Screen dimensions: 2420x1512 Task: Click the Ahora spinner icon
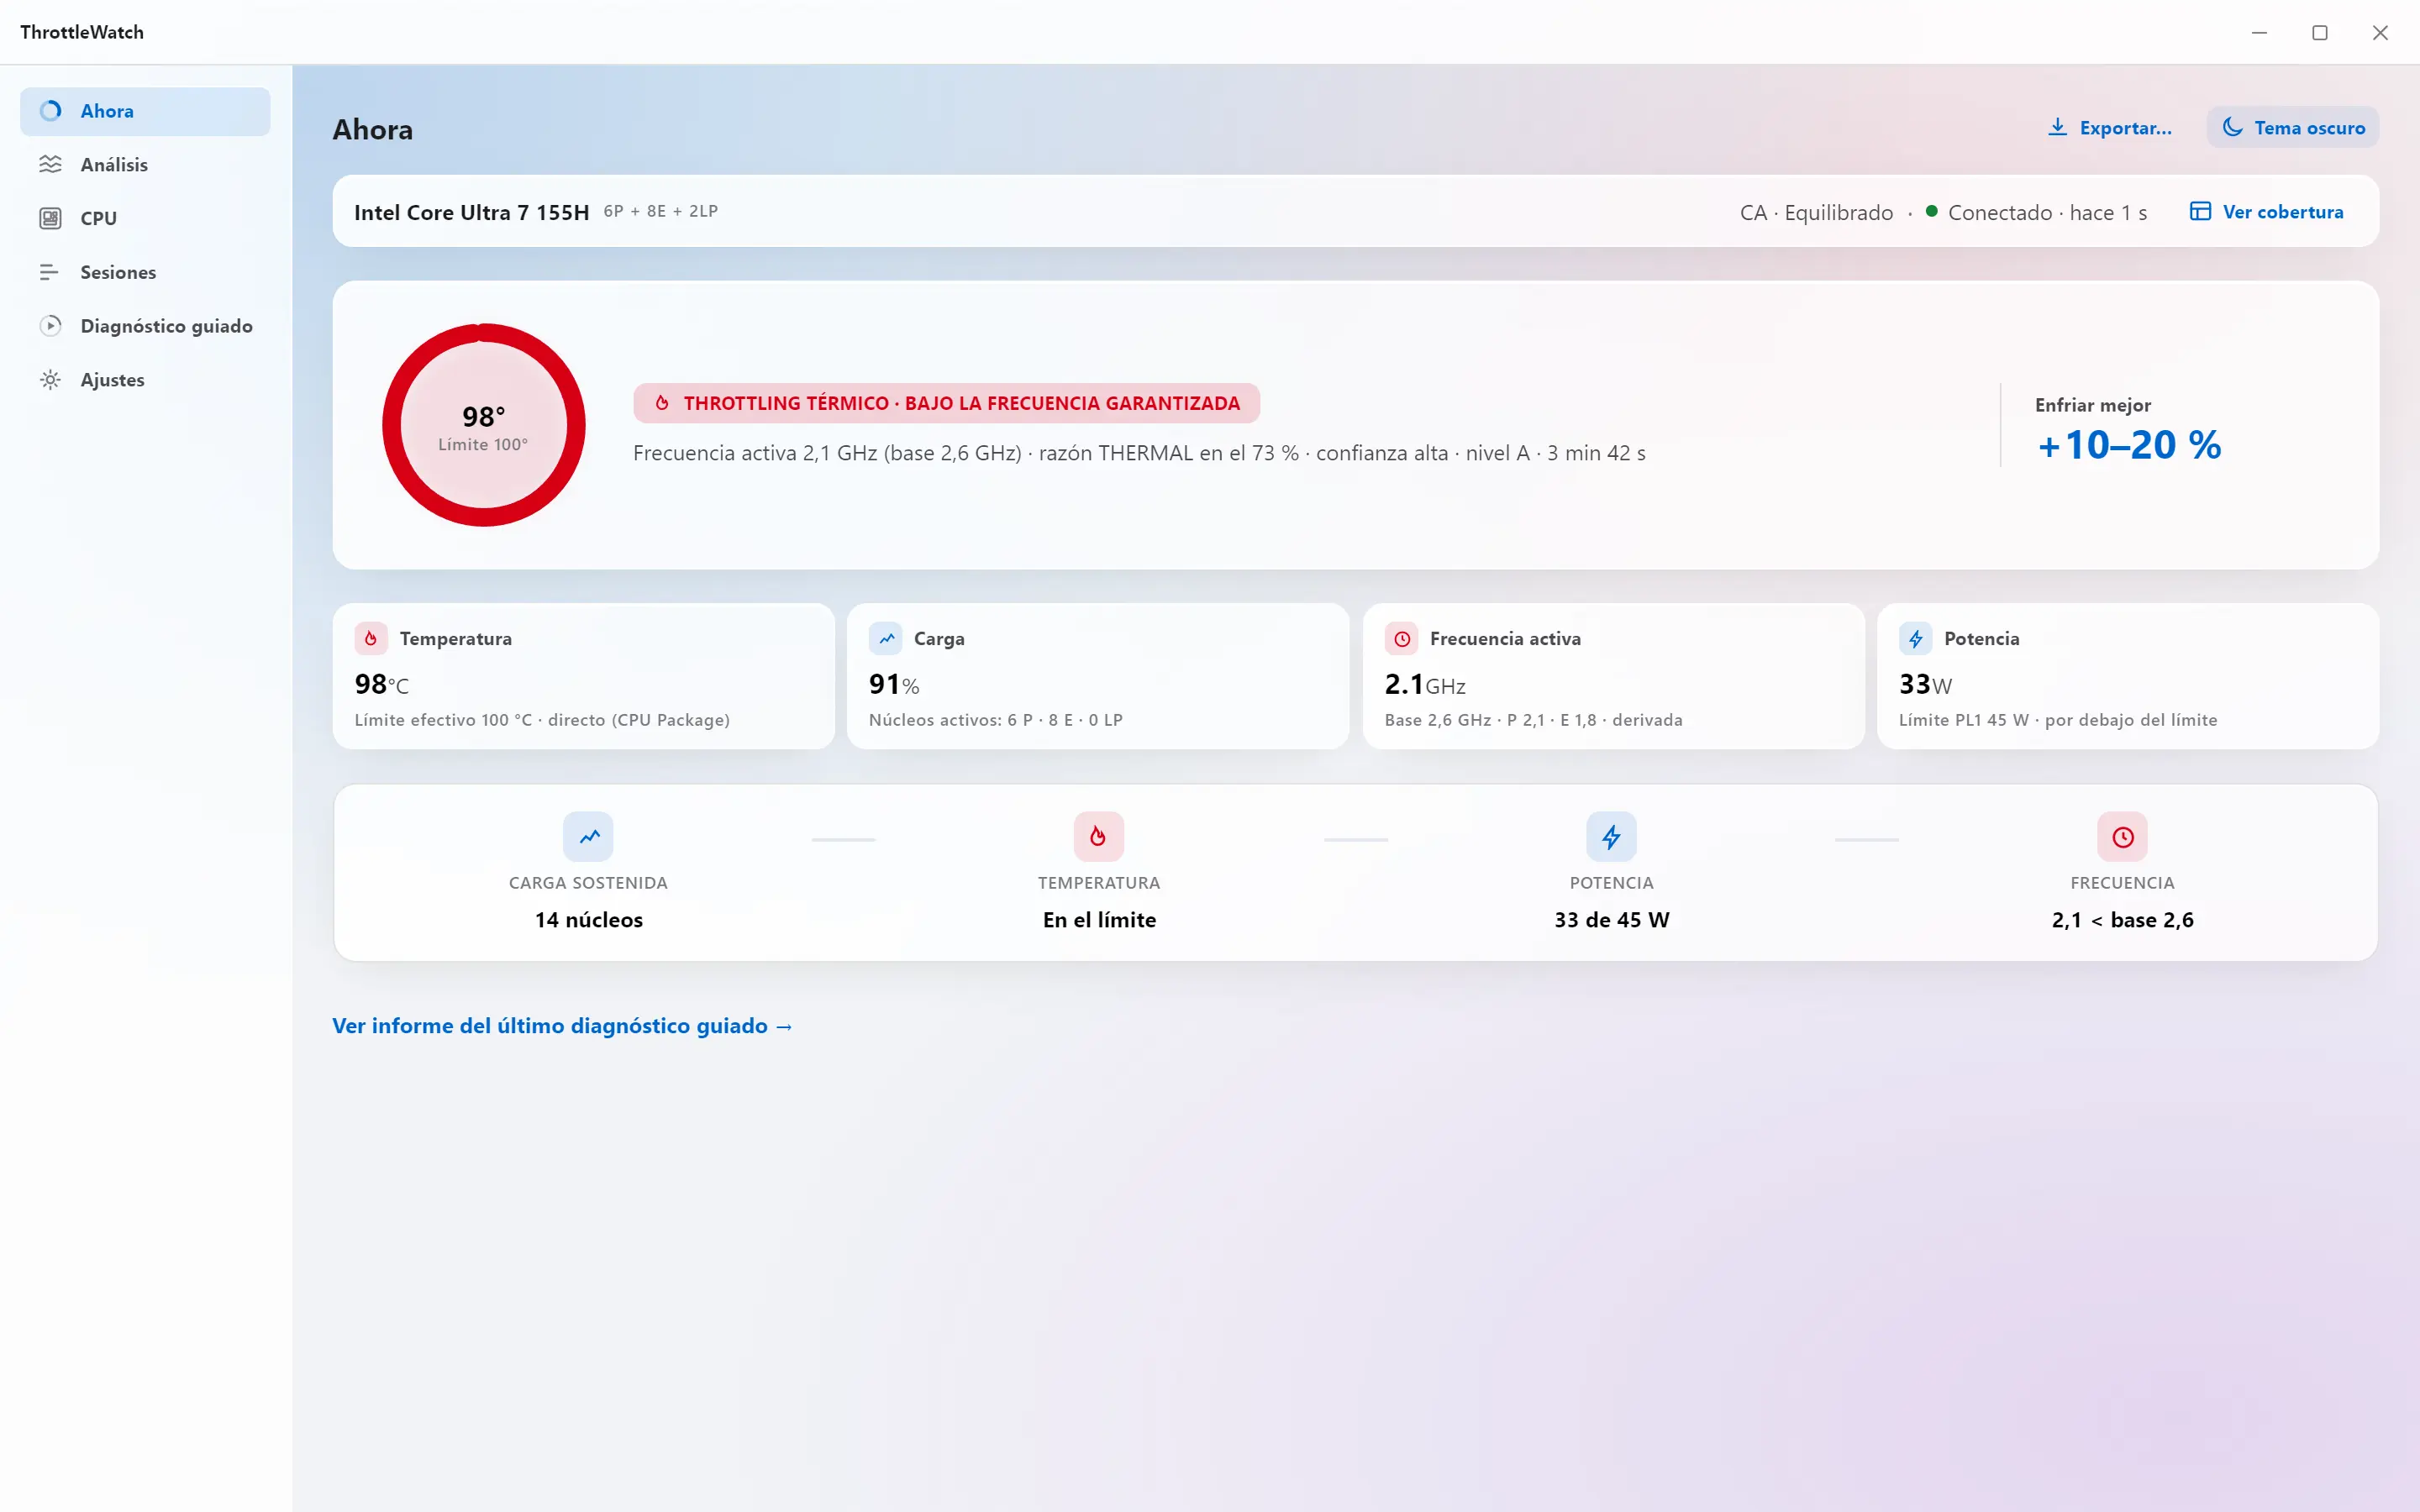pyautogui.click(x=50, y=111)
